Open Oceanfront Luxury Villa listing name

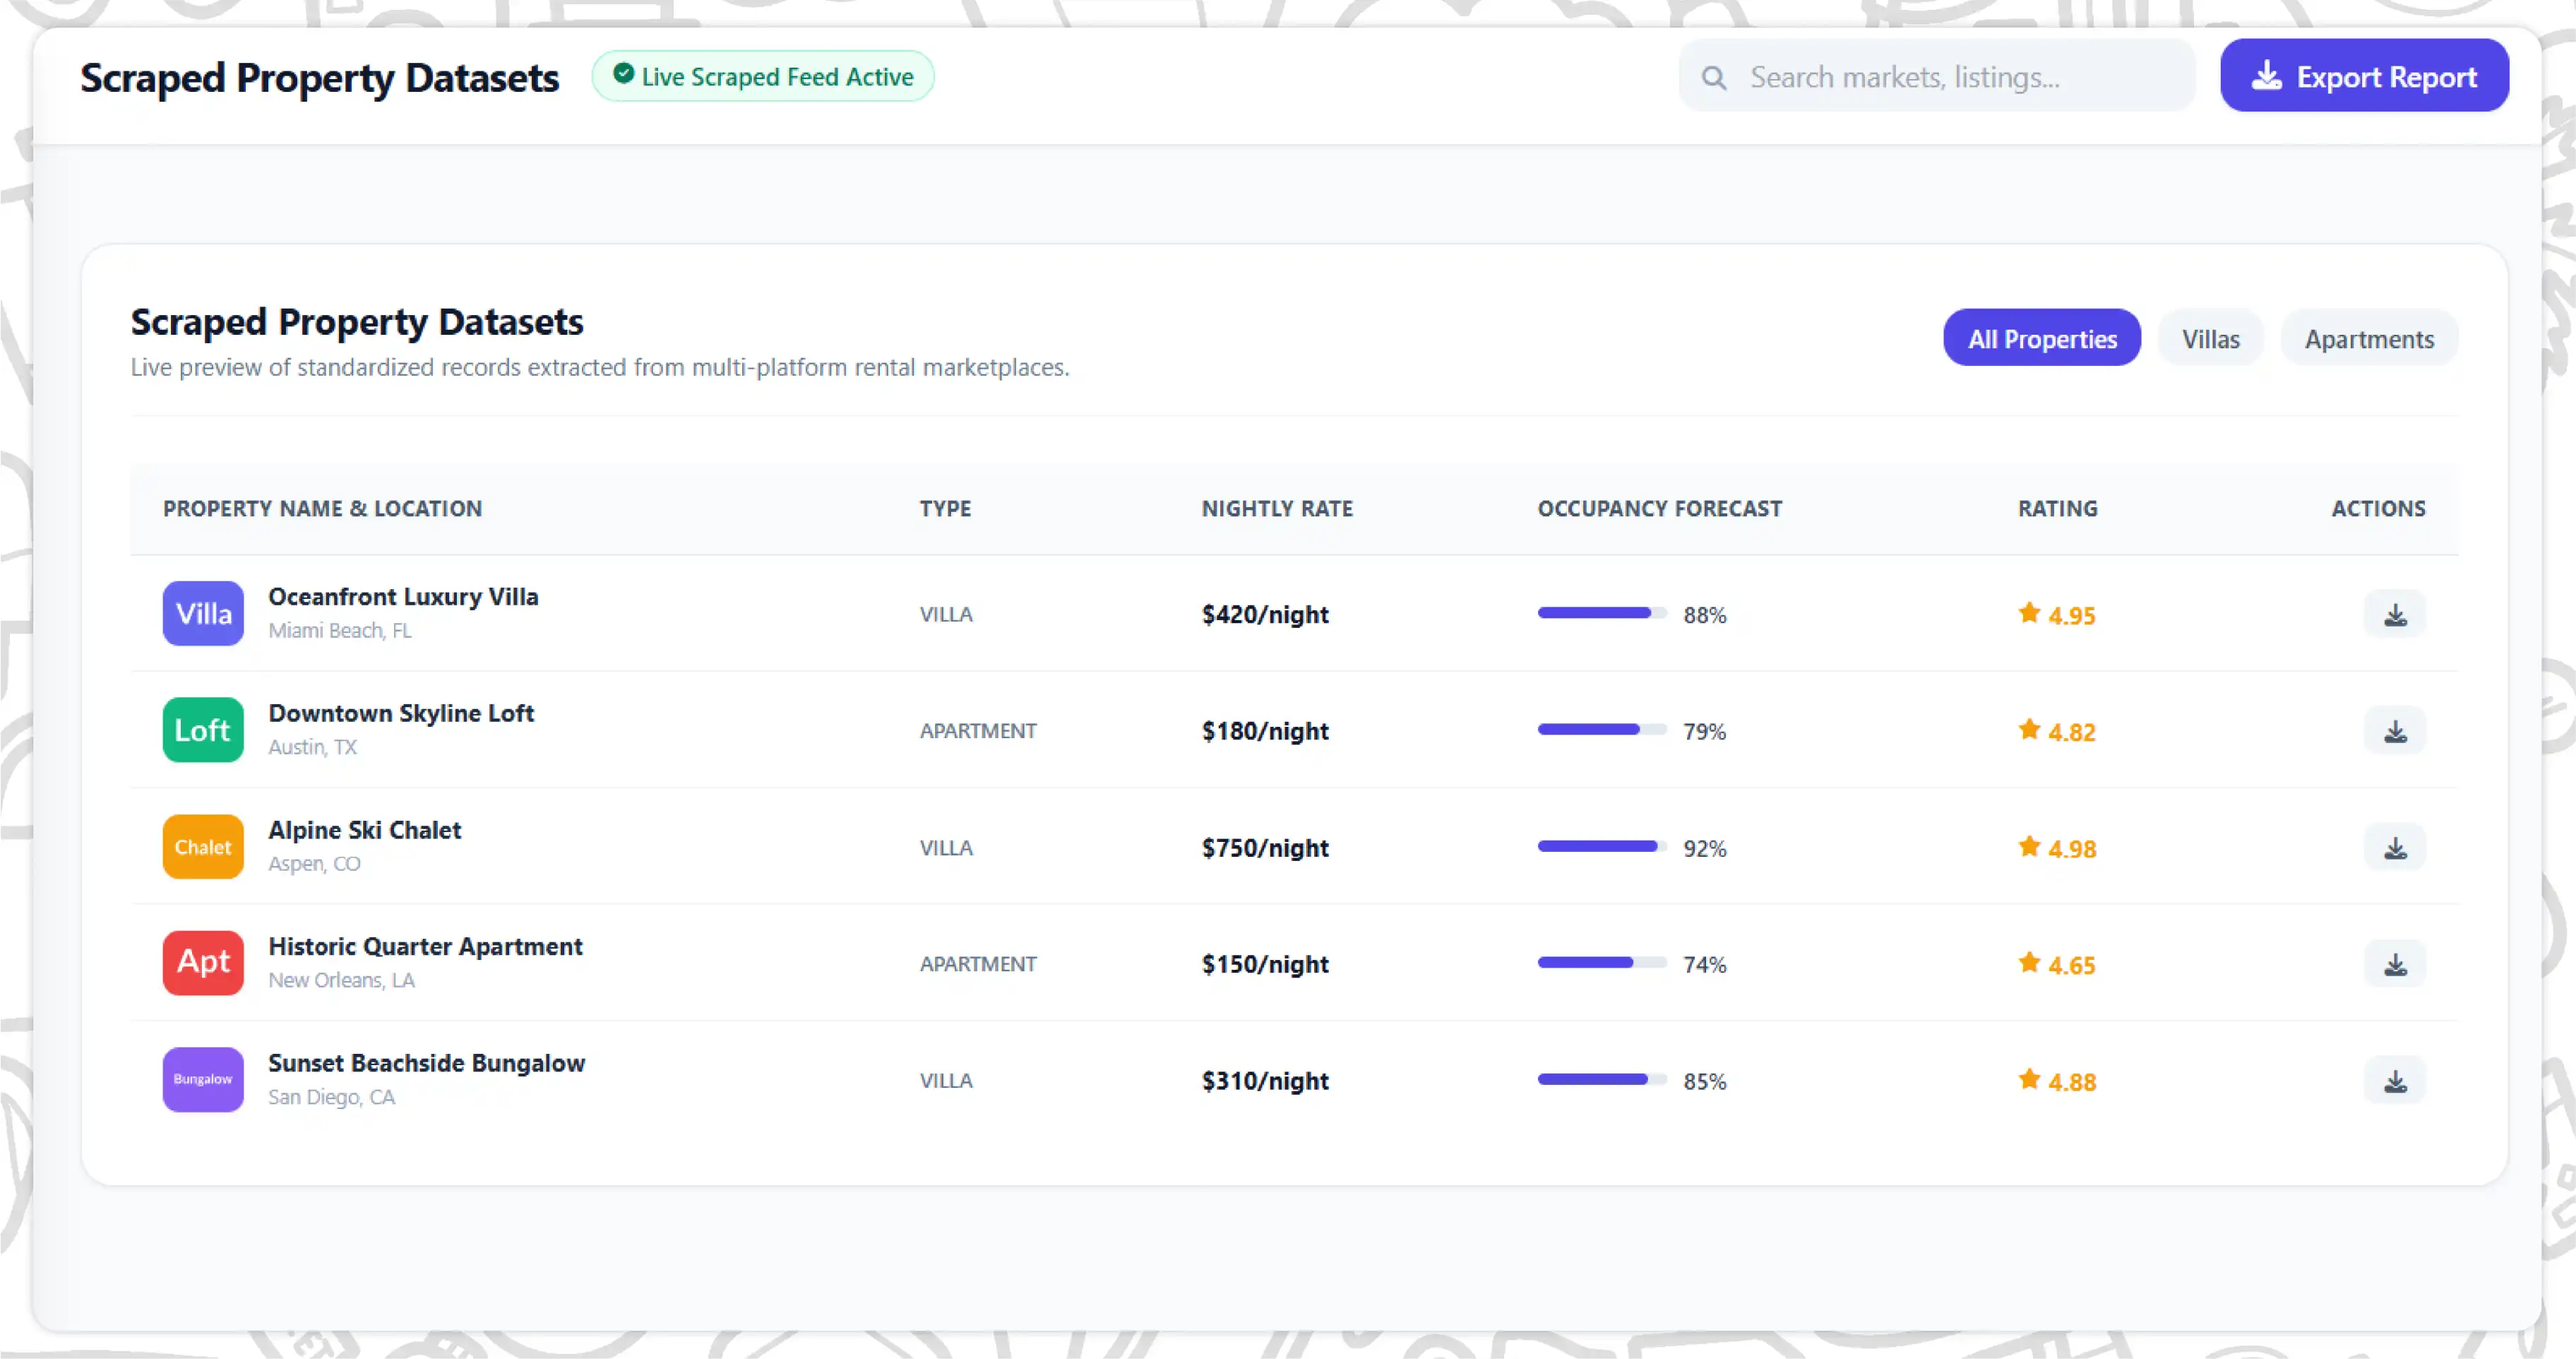click(403, 597)
